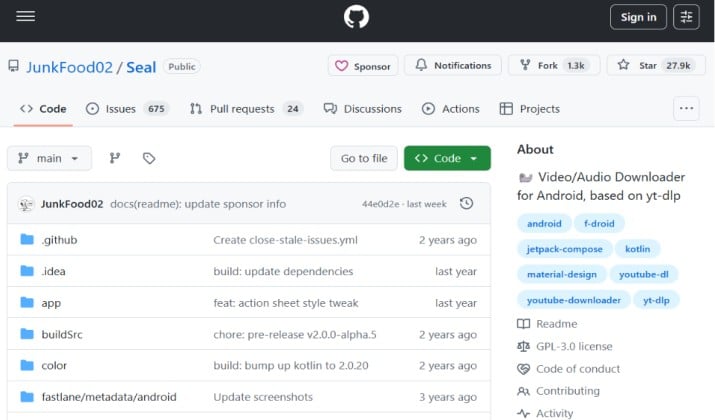Open the kotlin topic tag

[637, 249]
